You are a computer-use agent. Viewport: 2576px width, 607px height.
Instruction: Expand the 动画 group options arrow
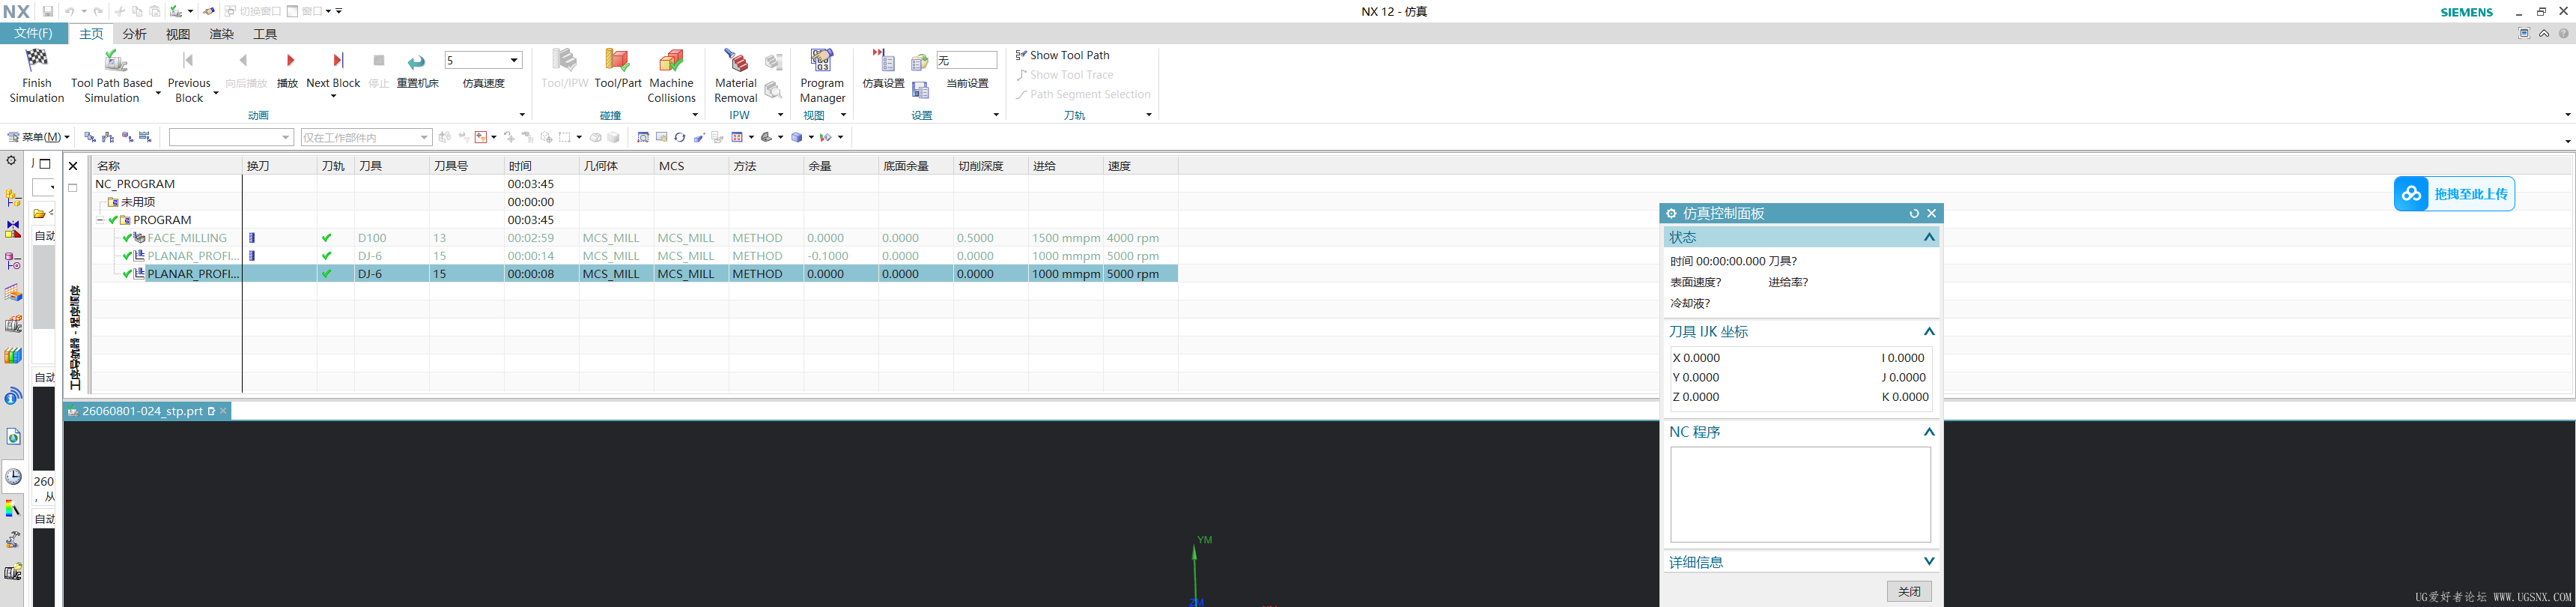522,115
